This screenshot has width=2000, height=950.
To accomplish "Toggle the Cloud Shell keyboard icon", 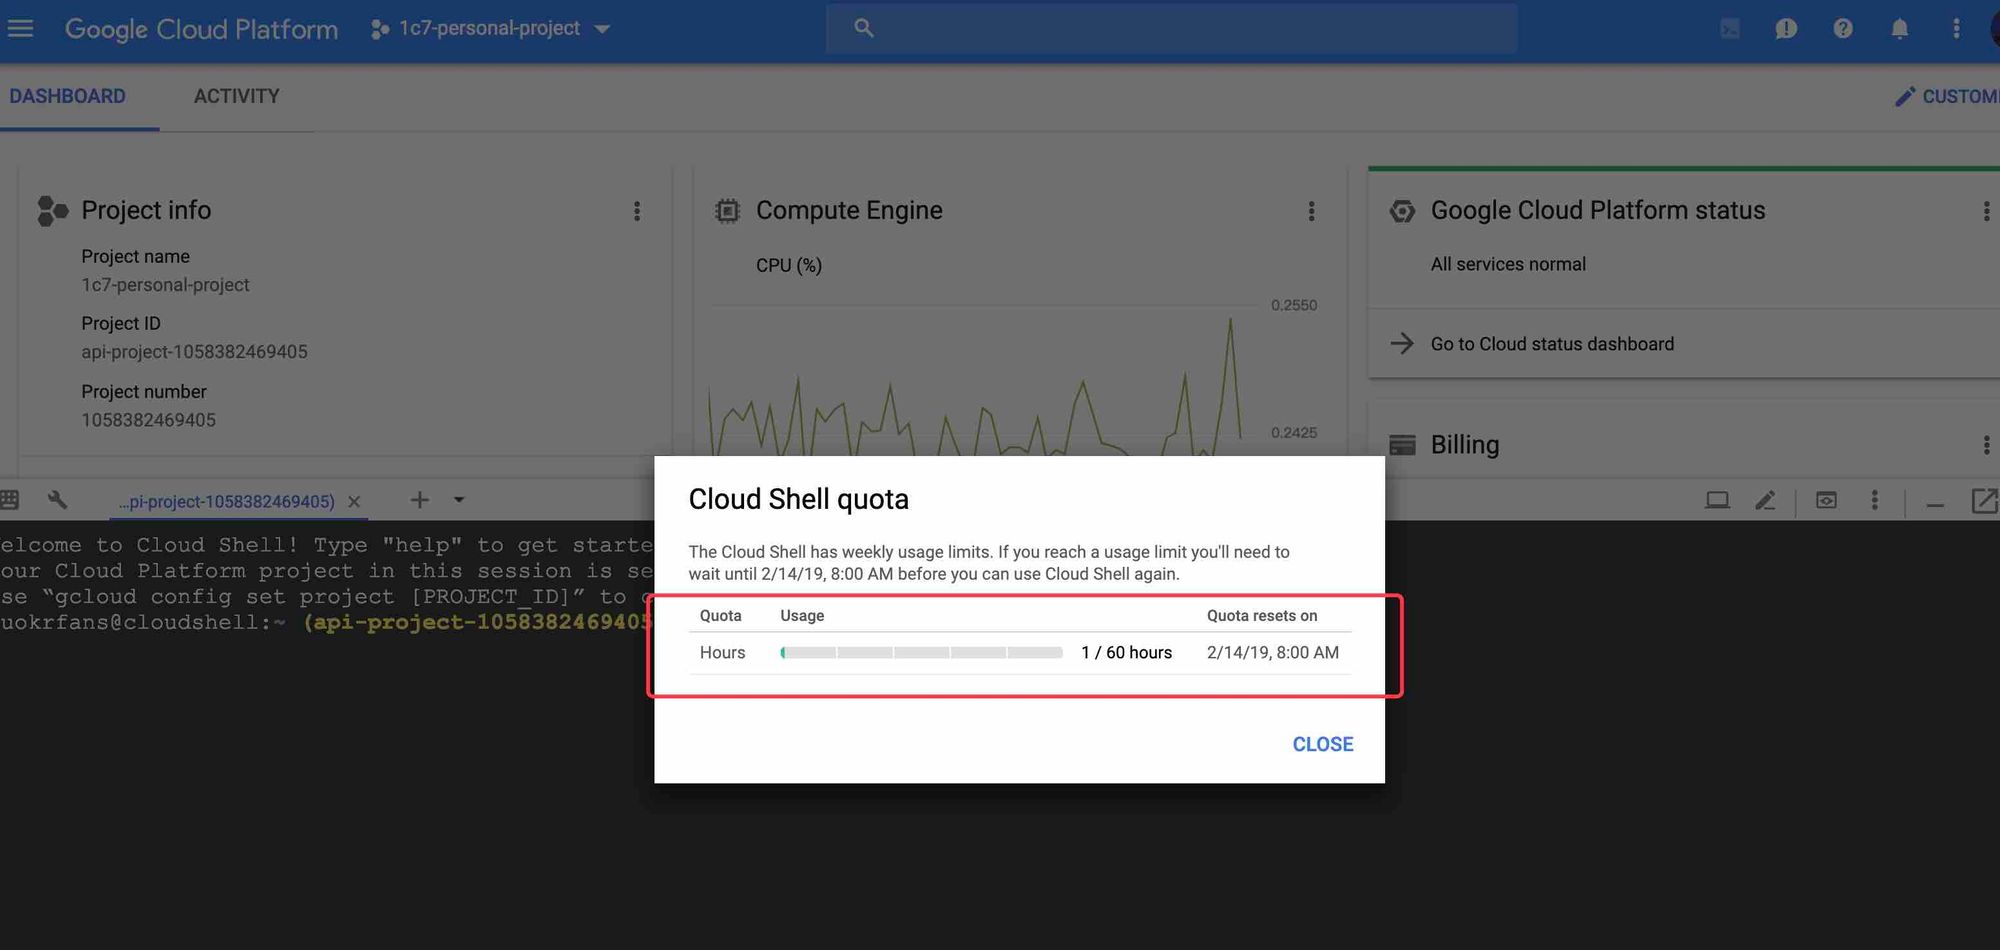I will click(10, 500).
